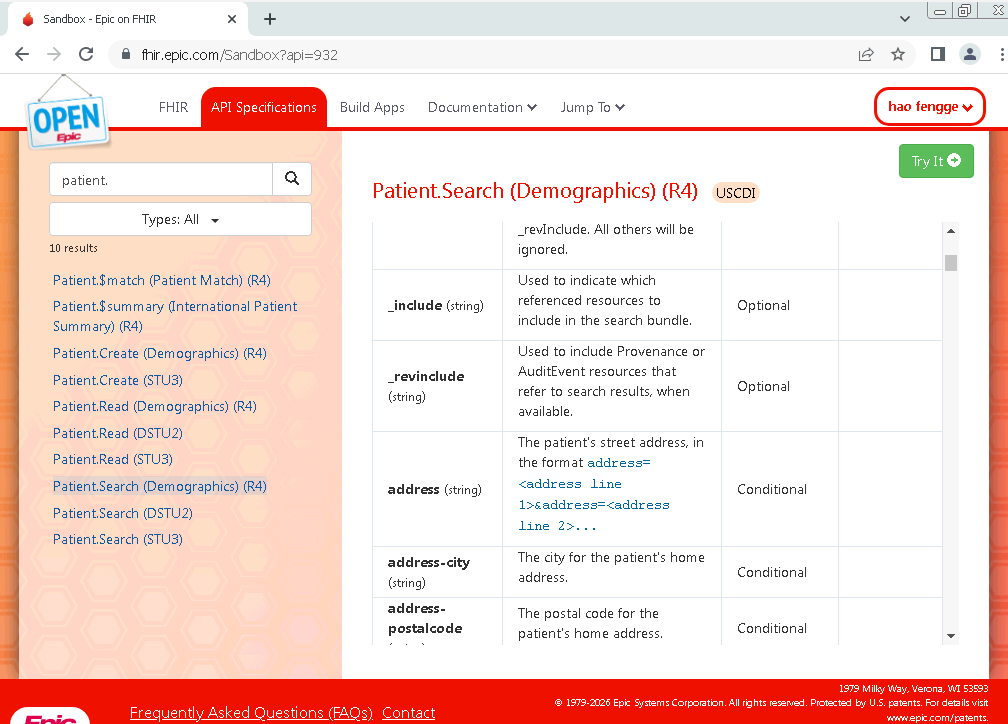
Task: Click the 10 results count text
Action: pos(73,248)
